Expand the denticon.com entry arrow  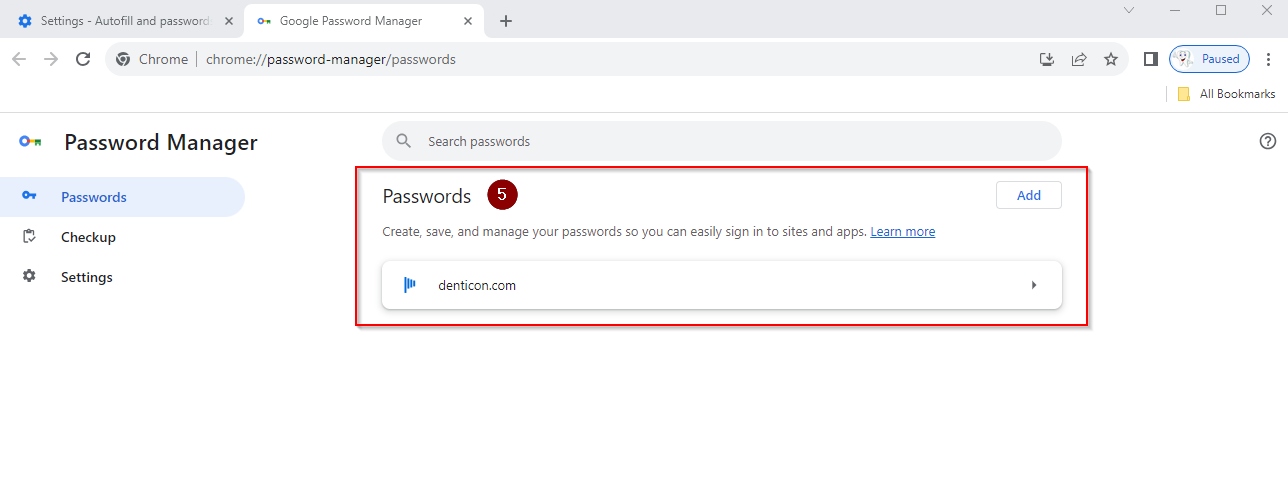coord(1034,285)
